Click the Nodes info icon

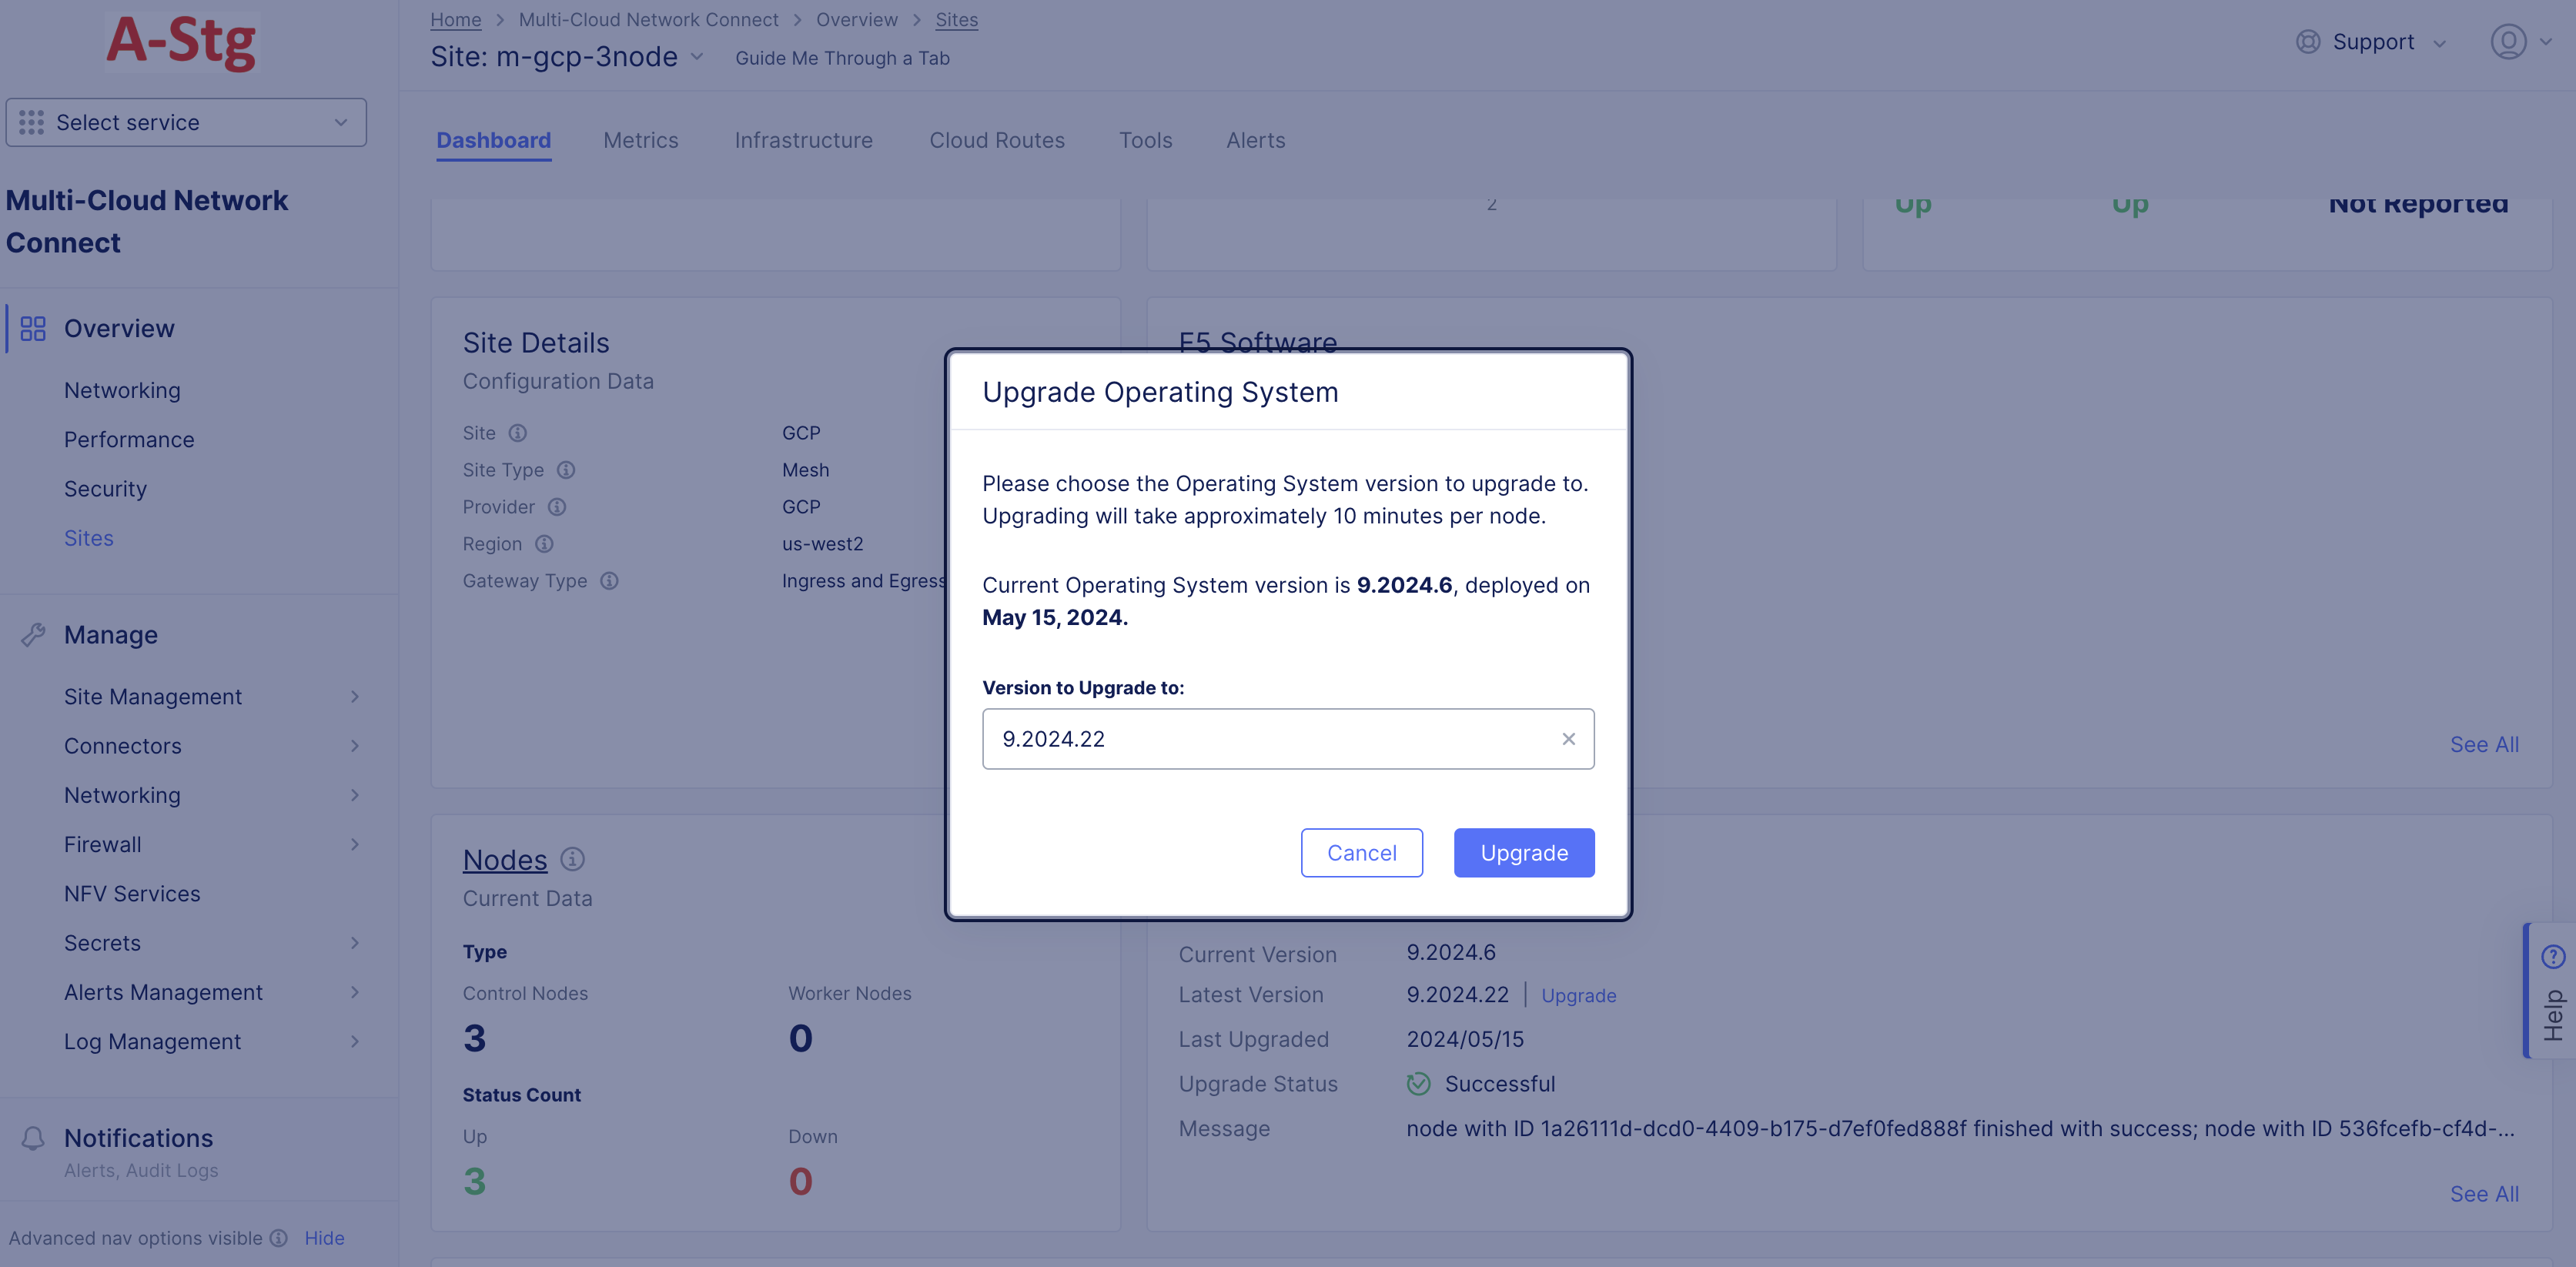pos(572,859)
